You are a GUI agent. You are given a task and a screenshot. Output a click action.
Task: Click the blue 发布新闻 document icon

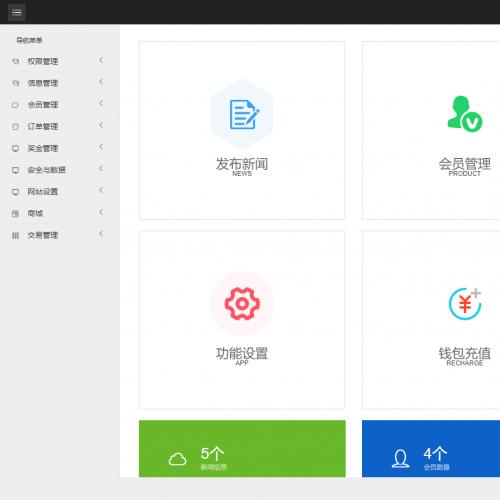click(x=244, y=114)
